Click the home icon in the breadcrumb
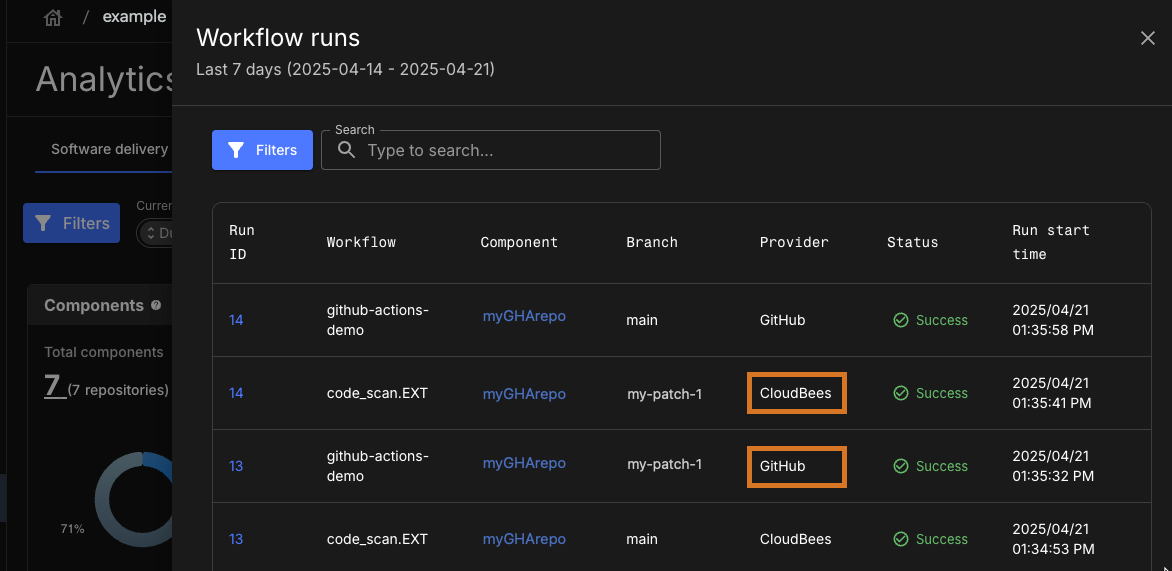 pyautogui.click(x=53, y=17)
